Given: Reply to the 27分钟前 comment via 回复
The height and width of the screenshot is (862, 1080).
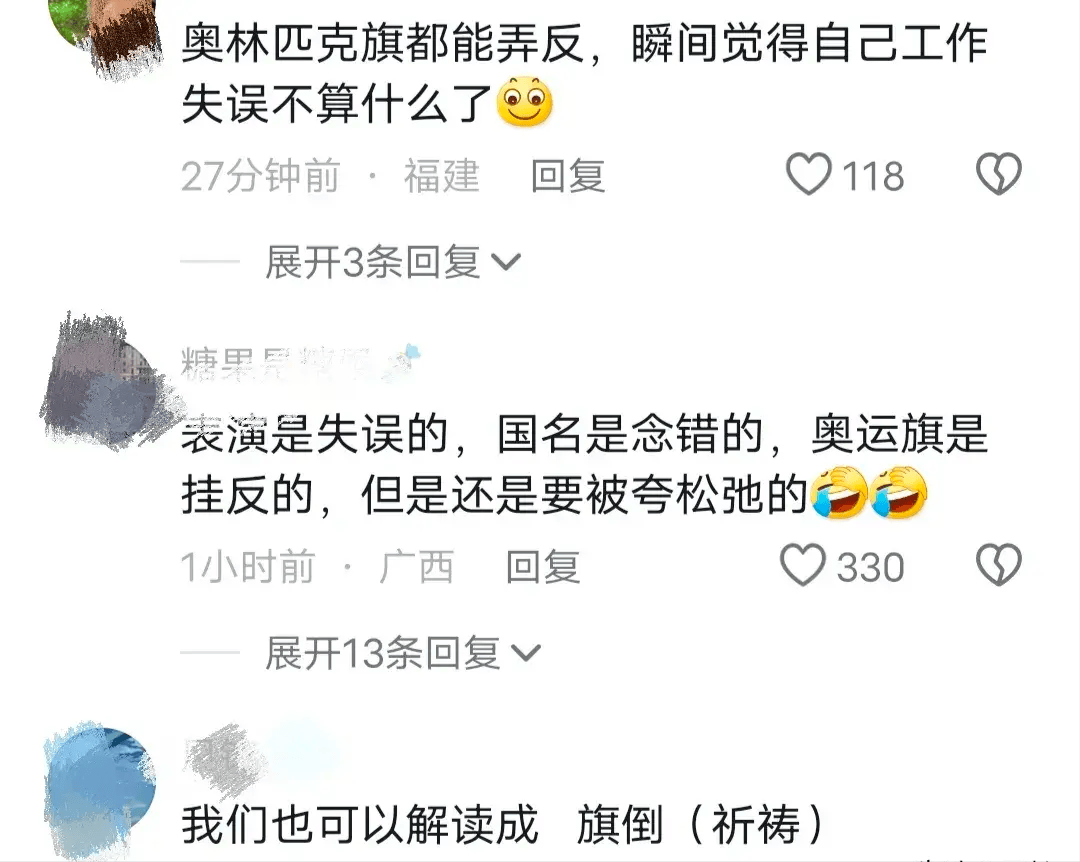Looking at the screenshot, I should click(568, 176).
